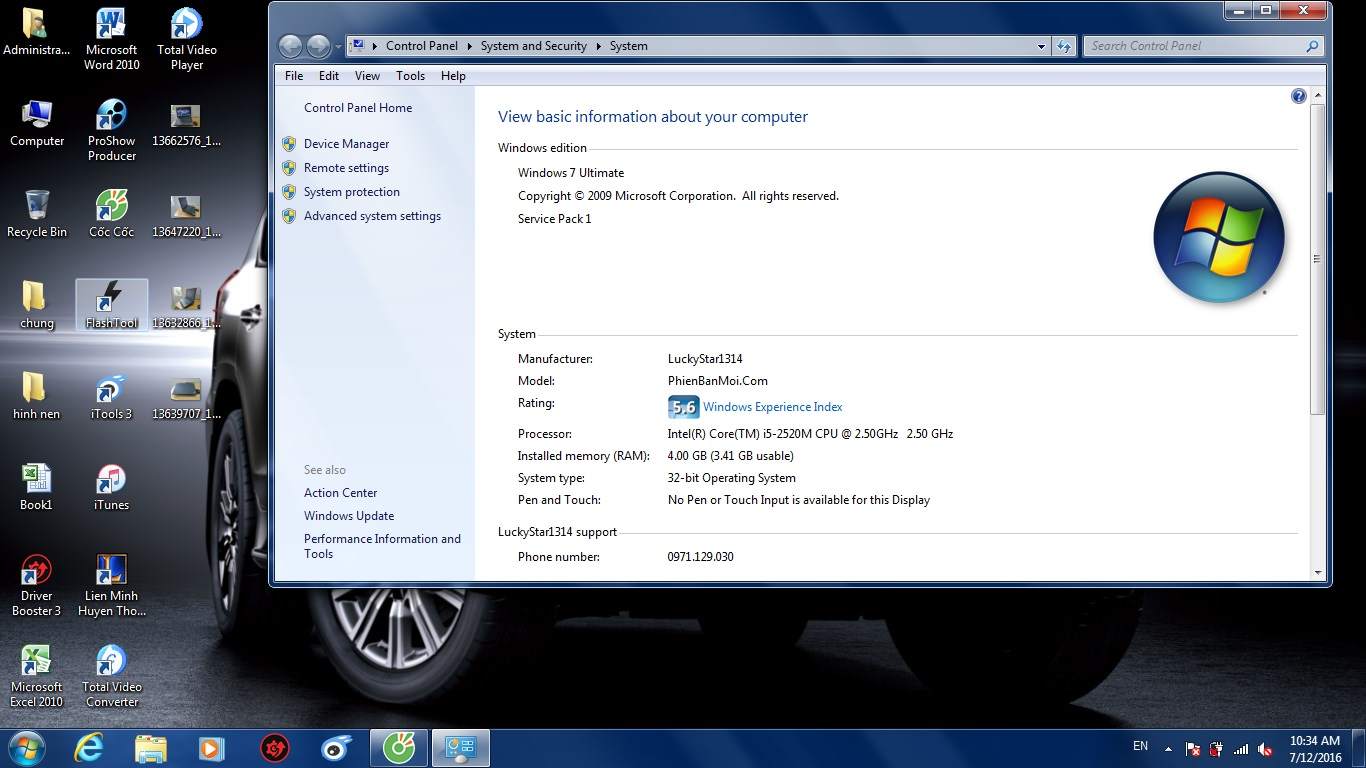Click the help question mark icon
The width and height of the screenshot is (1366, 768).
point(1298,96)
